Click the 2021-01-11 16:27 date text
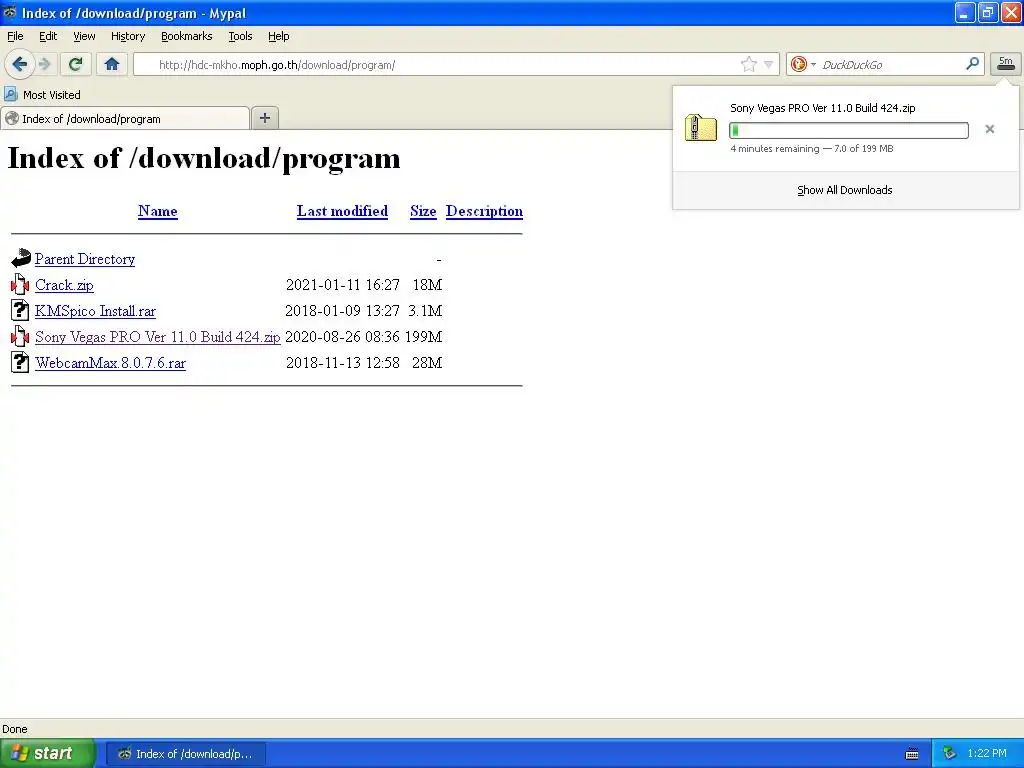This screenshot has width=1024, height=768. (343, 285)
